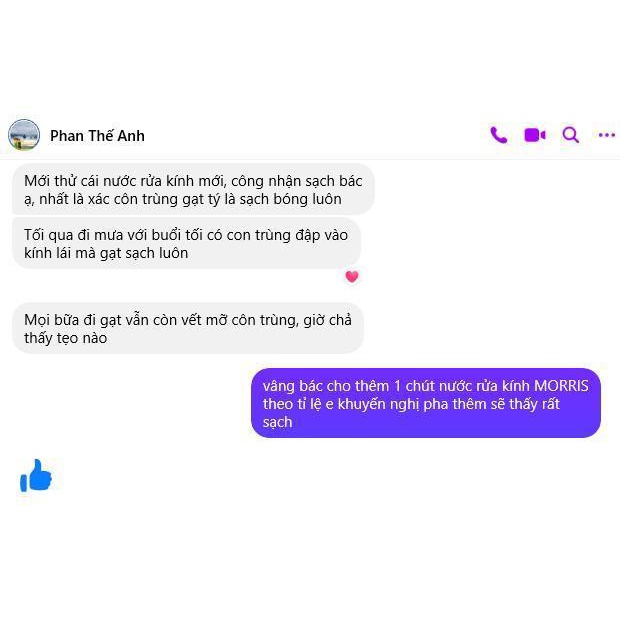This screenshot has width=620, height=620.
Task: Select the message starting "Mới thử cái nước"
Action: click(x=193, y=189)
